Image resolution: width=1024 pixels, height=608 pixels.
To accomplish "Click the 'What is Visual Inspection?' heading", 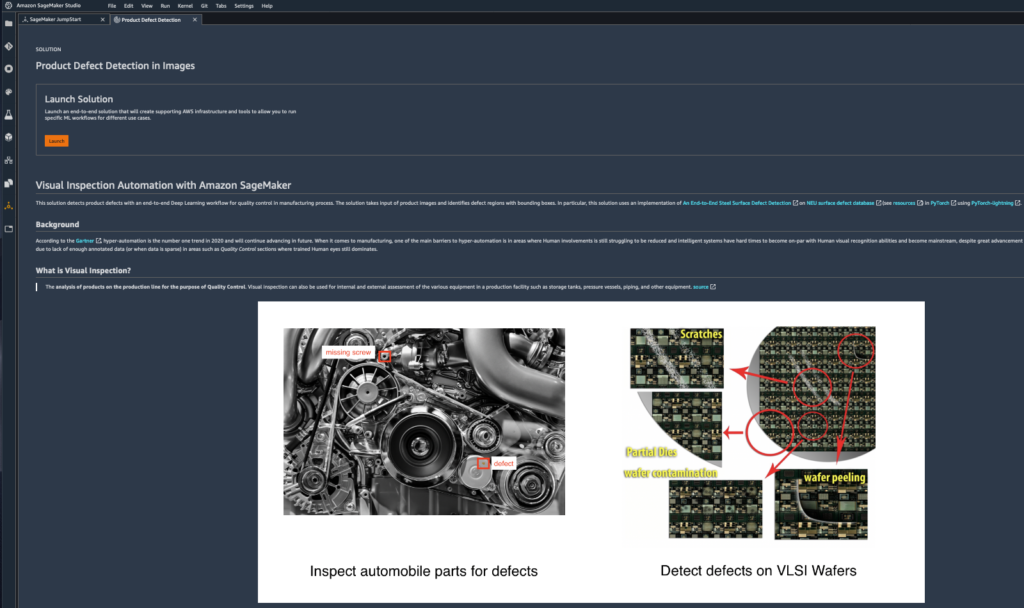I will click(x=83, y=270).
